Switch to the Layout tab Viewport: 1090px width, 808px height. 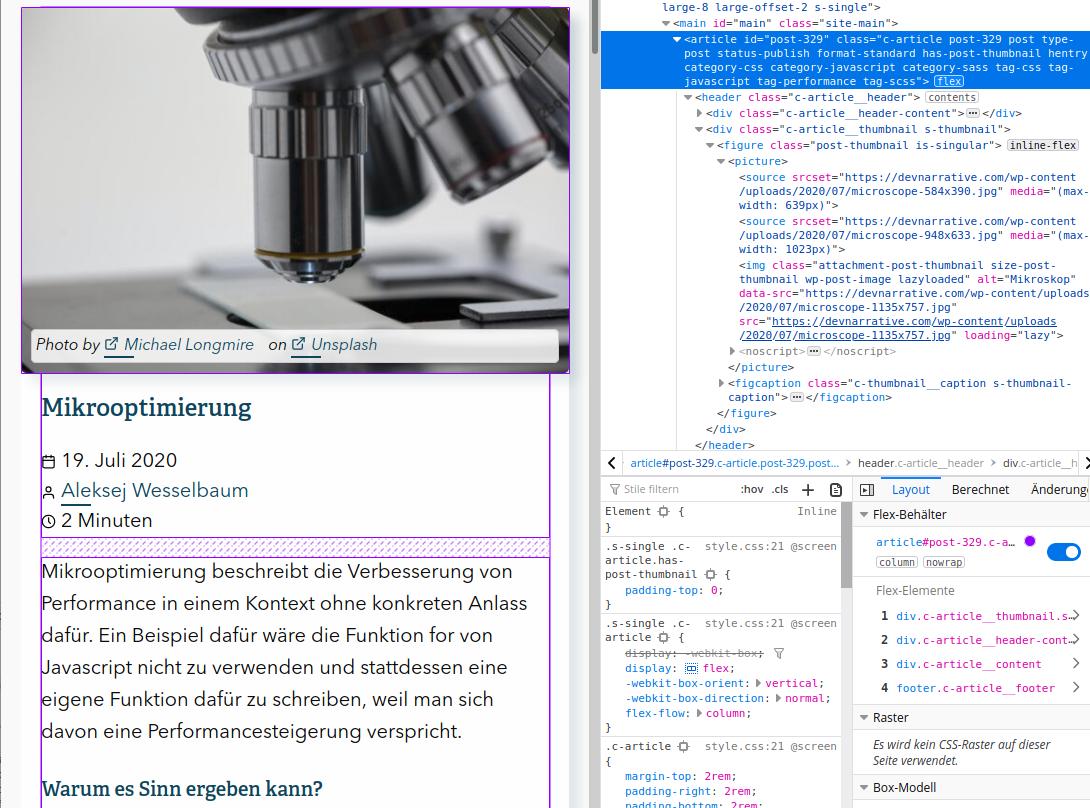911,490
